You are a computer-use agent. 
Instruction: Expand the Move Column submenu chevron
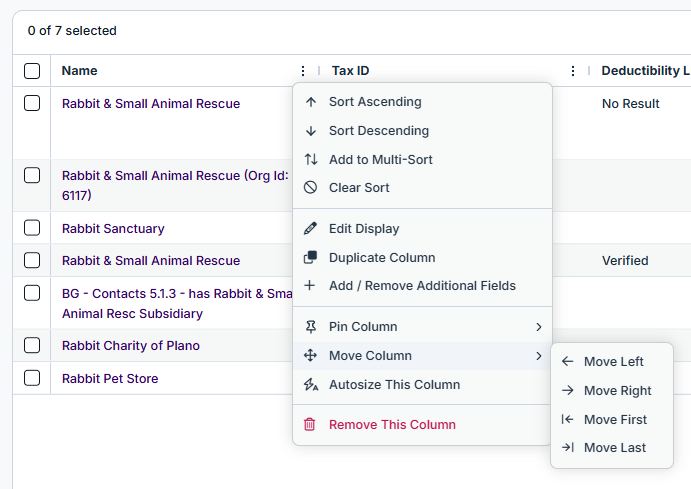pyautogui.click(x=539, y=356)
